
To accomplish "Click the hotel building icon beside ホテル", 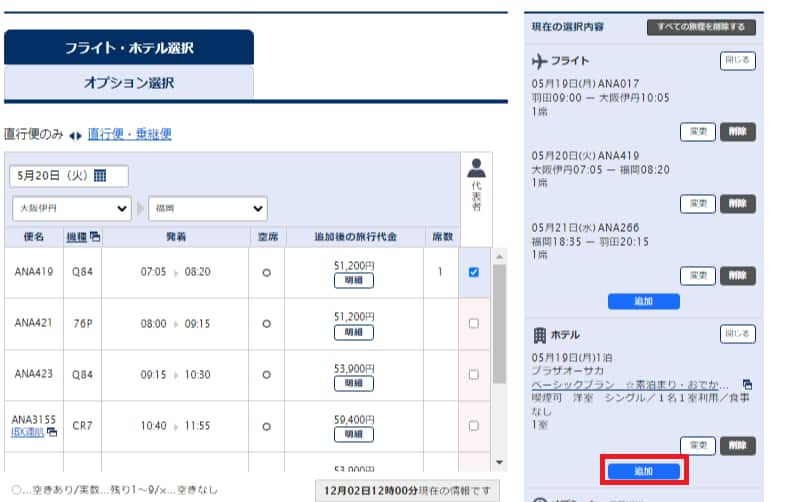I will point(541,334).
